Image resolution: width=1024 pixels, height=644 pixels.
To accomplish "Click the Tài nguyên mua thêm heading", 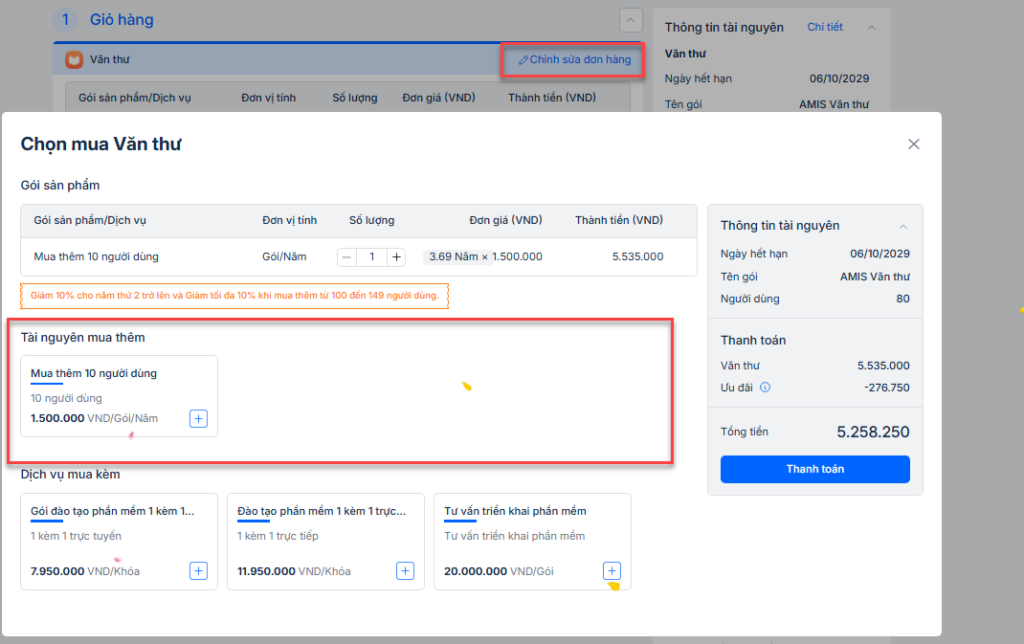I will (83, 338).
